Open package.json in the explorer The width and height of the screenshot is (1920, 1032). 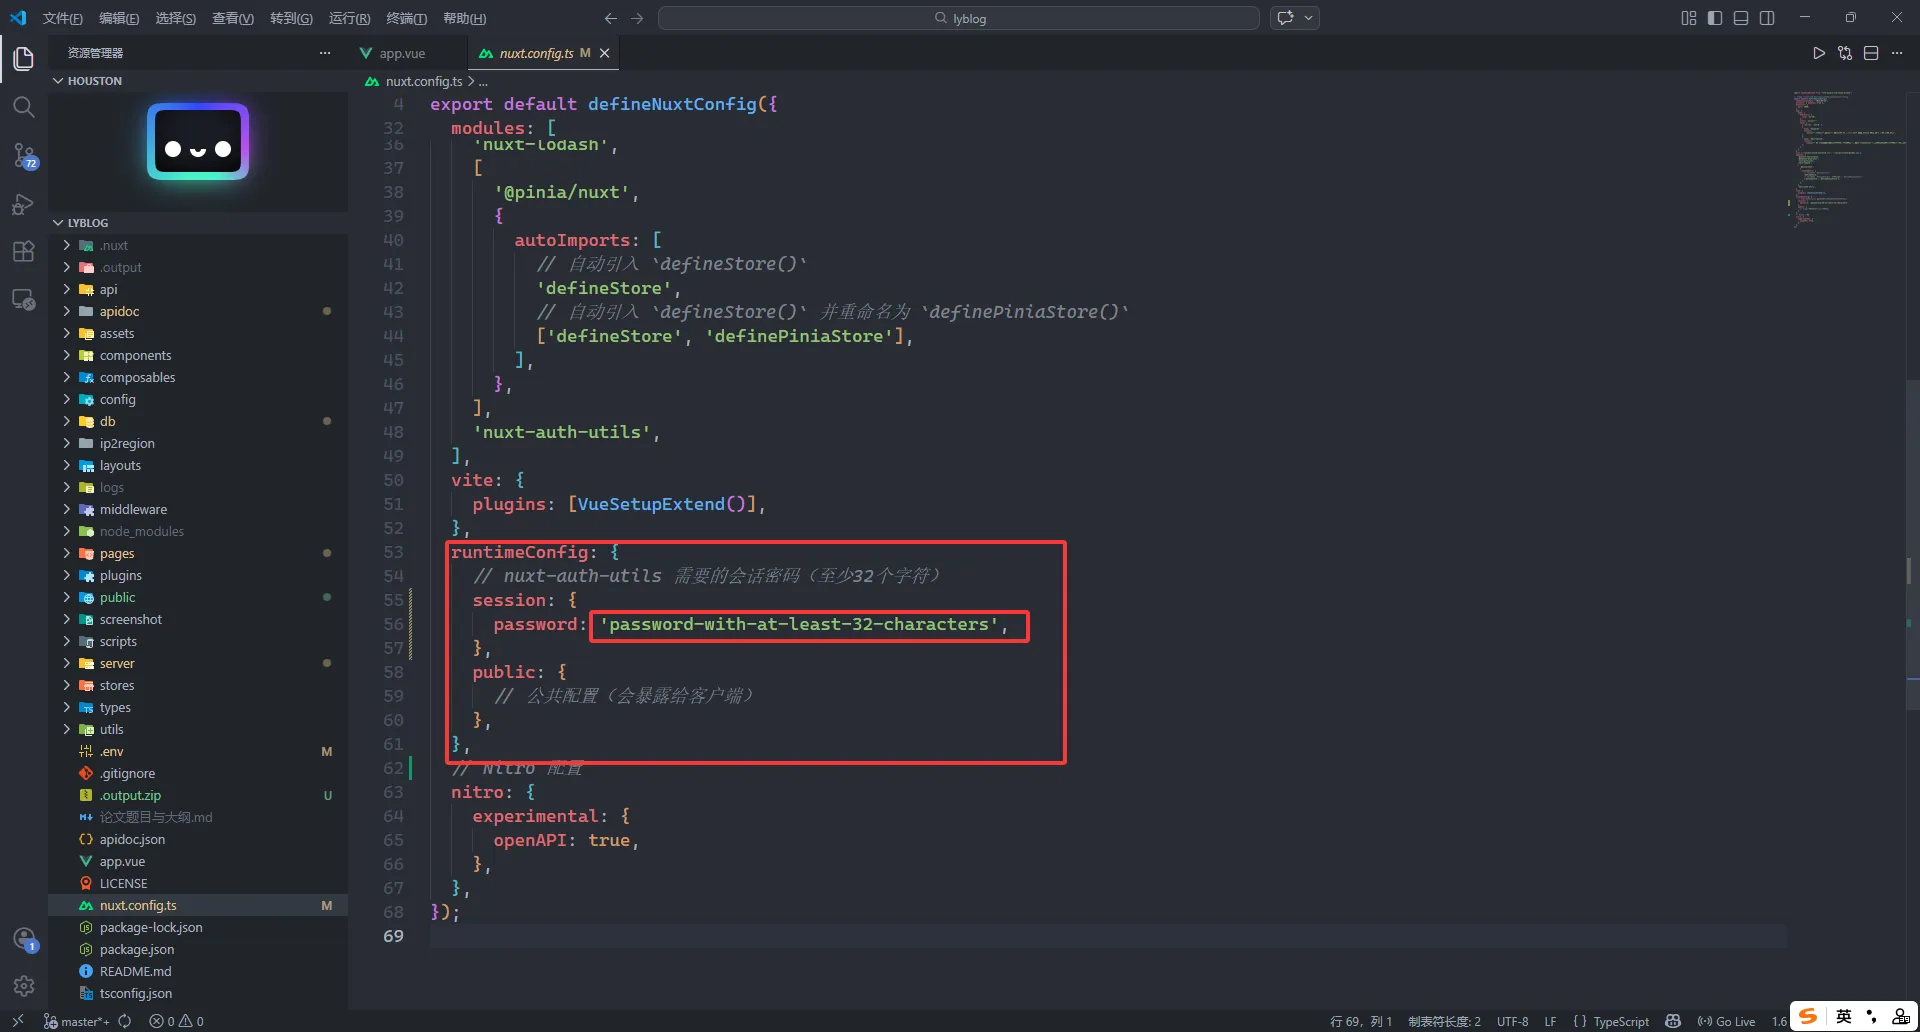coord(137,950)
